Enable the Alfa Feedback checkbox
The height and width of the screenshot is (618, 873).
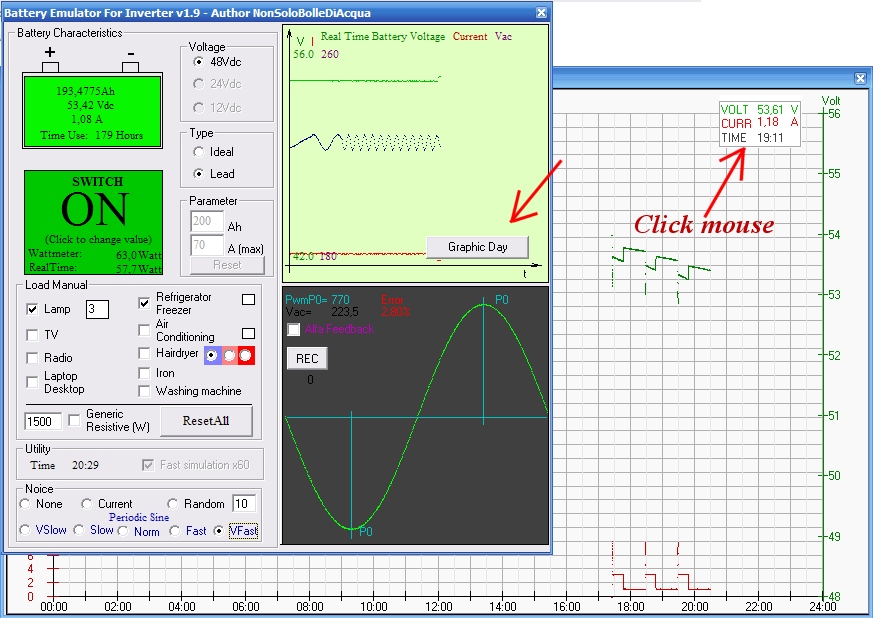tap(294, 329)
